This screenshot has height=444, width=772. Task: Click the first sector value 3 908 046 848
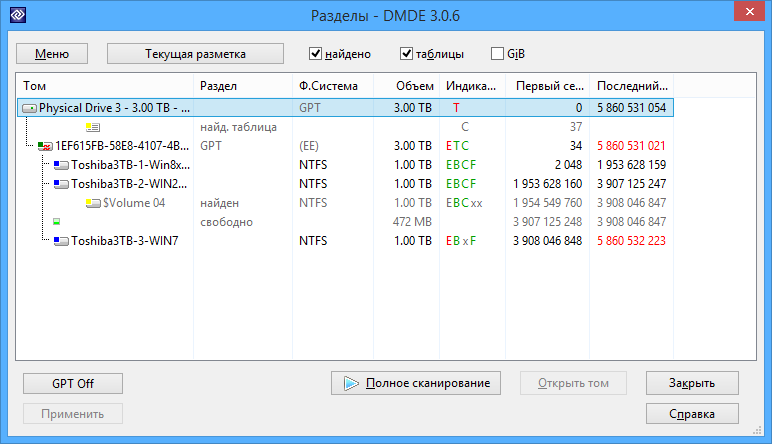pos(547,241)
